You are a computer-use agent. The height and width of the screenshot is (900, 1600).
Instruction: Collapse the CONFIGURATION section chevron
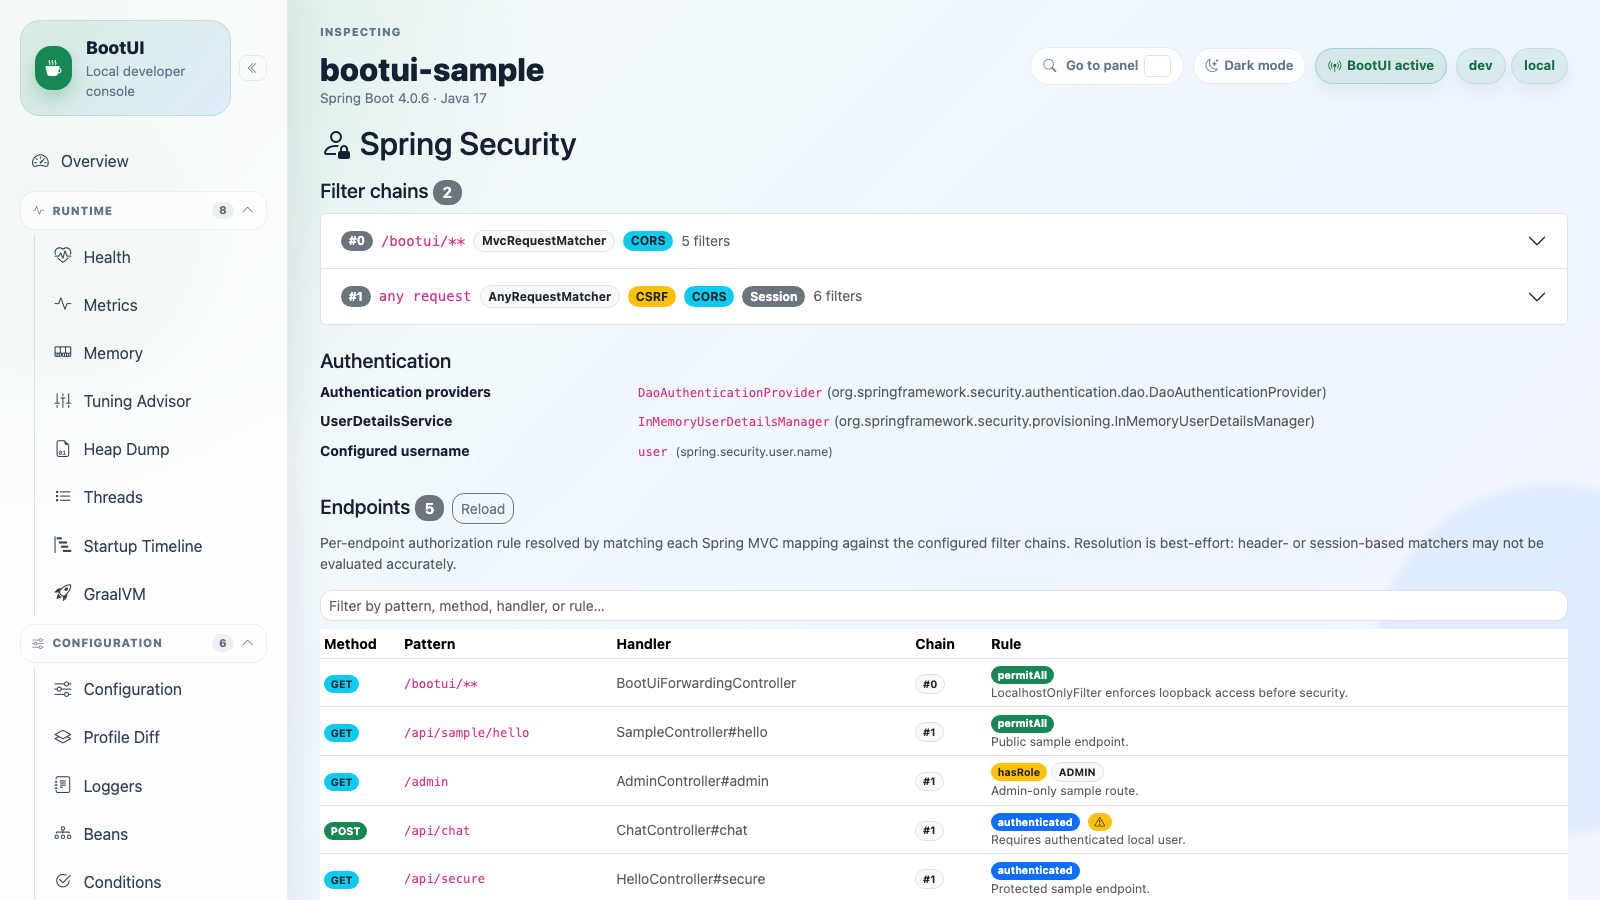coord(248,642)
